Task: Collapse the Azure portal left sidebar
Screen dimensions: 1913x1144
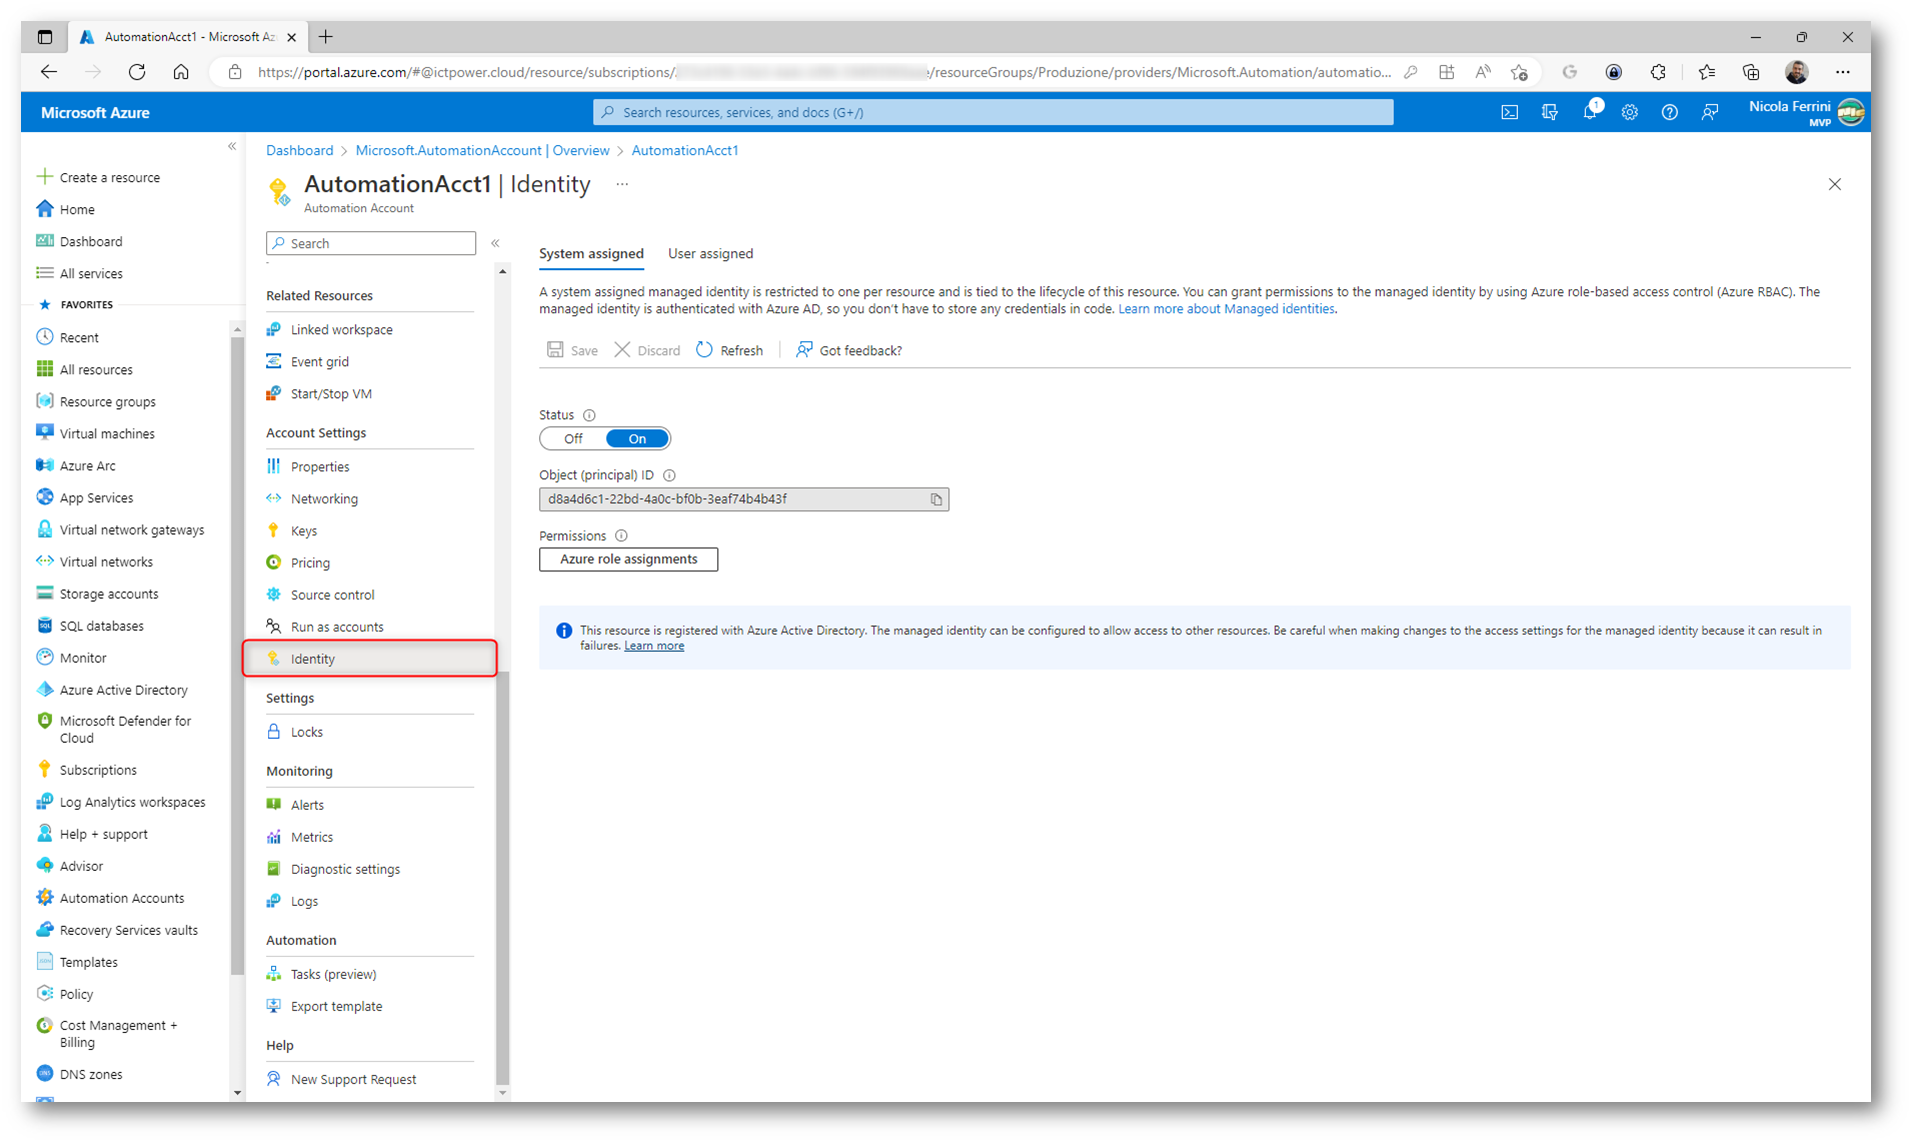Action: (x=232, y=147)
